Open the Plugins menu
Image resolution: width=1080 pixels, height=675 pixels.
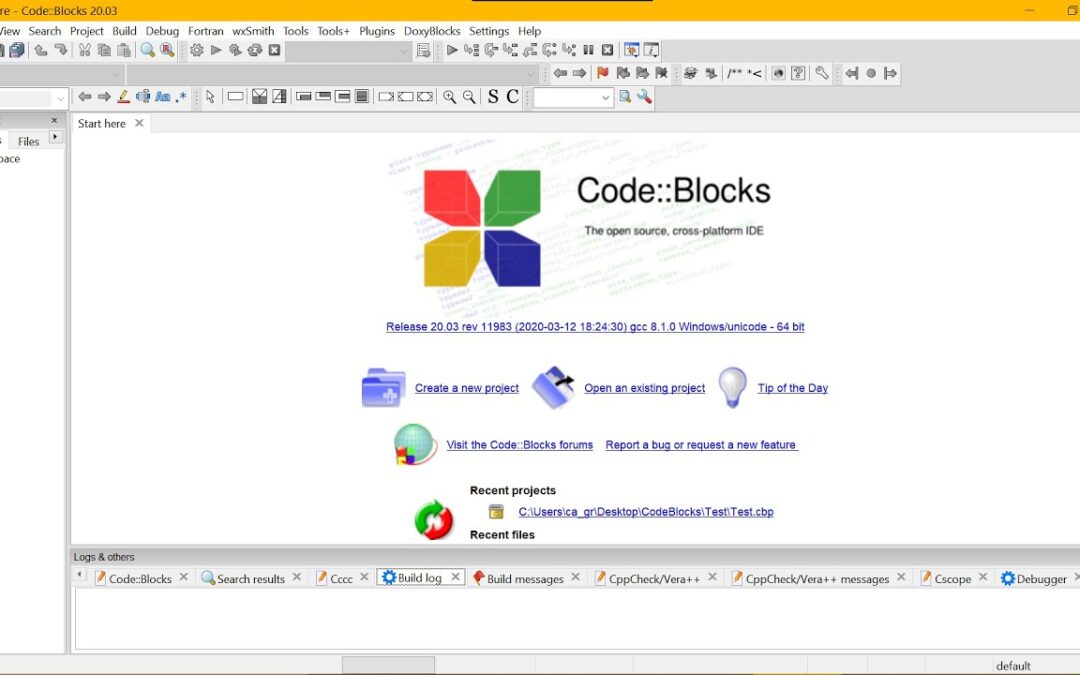[x=377, y=31]
